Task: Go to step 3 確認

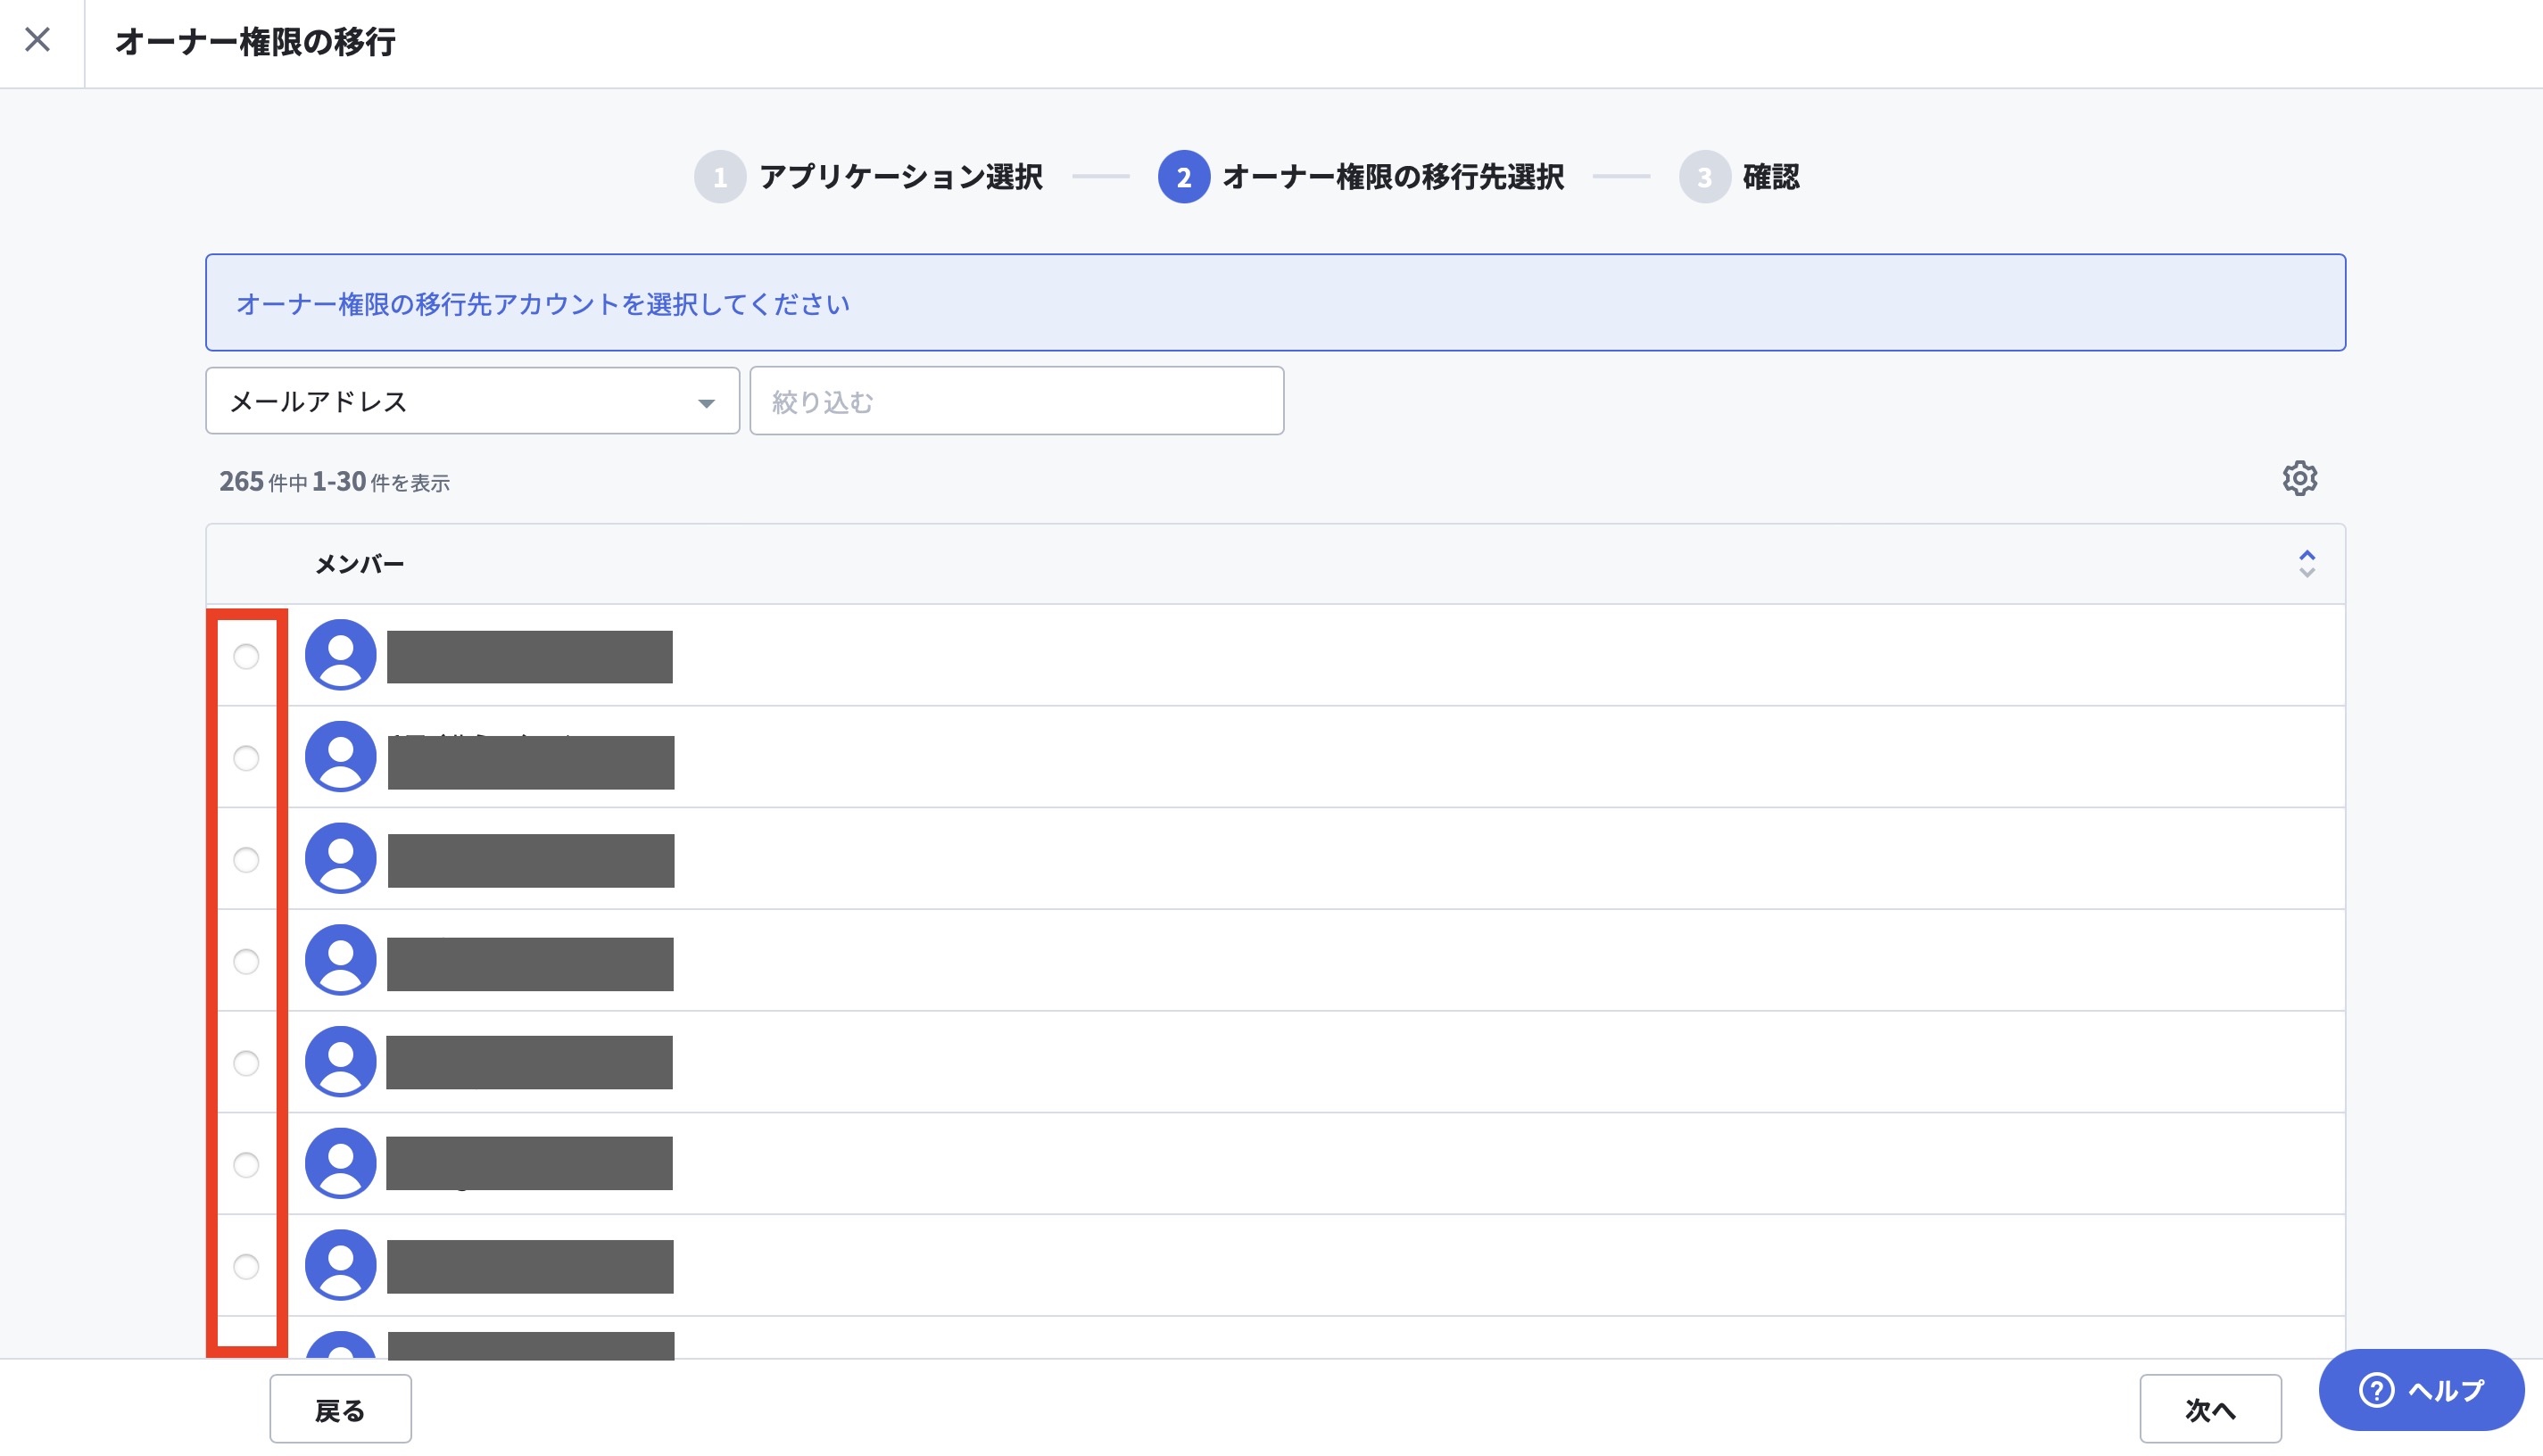Action: (x=1739, y=177)
